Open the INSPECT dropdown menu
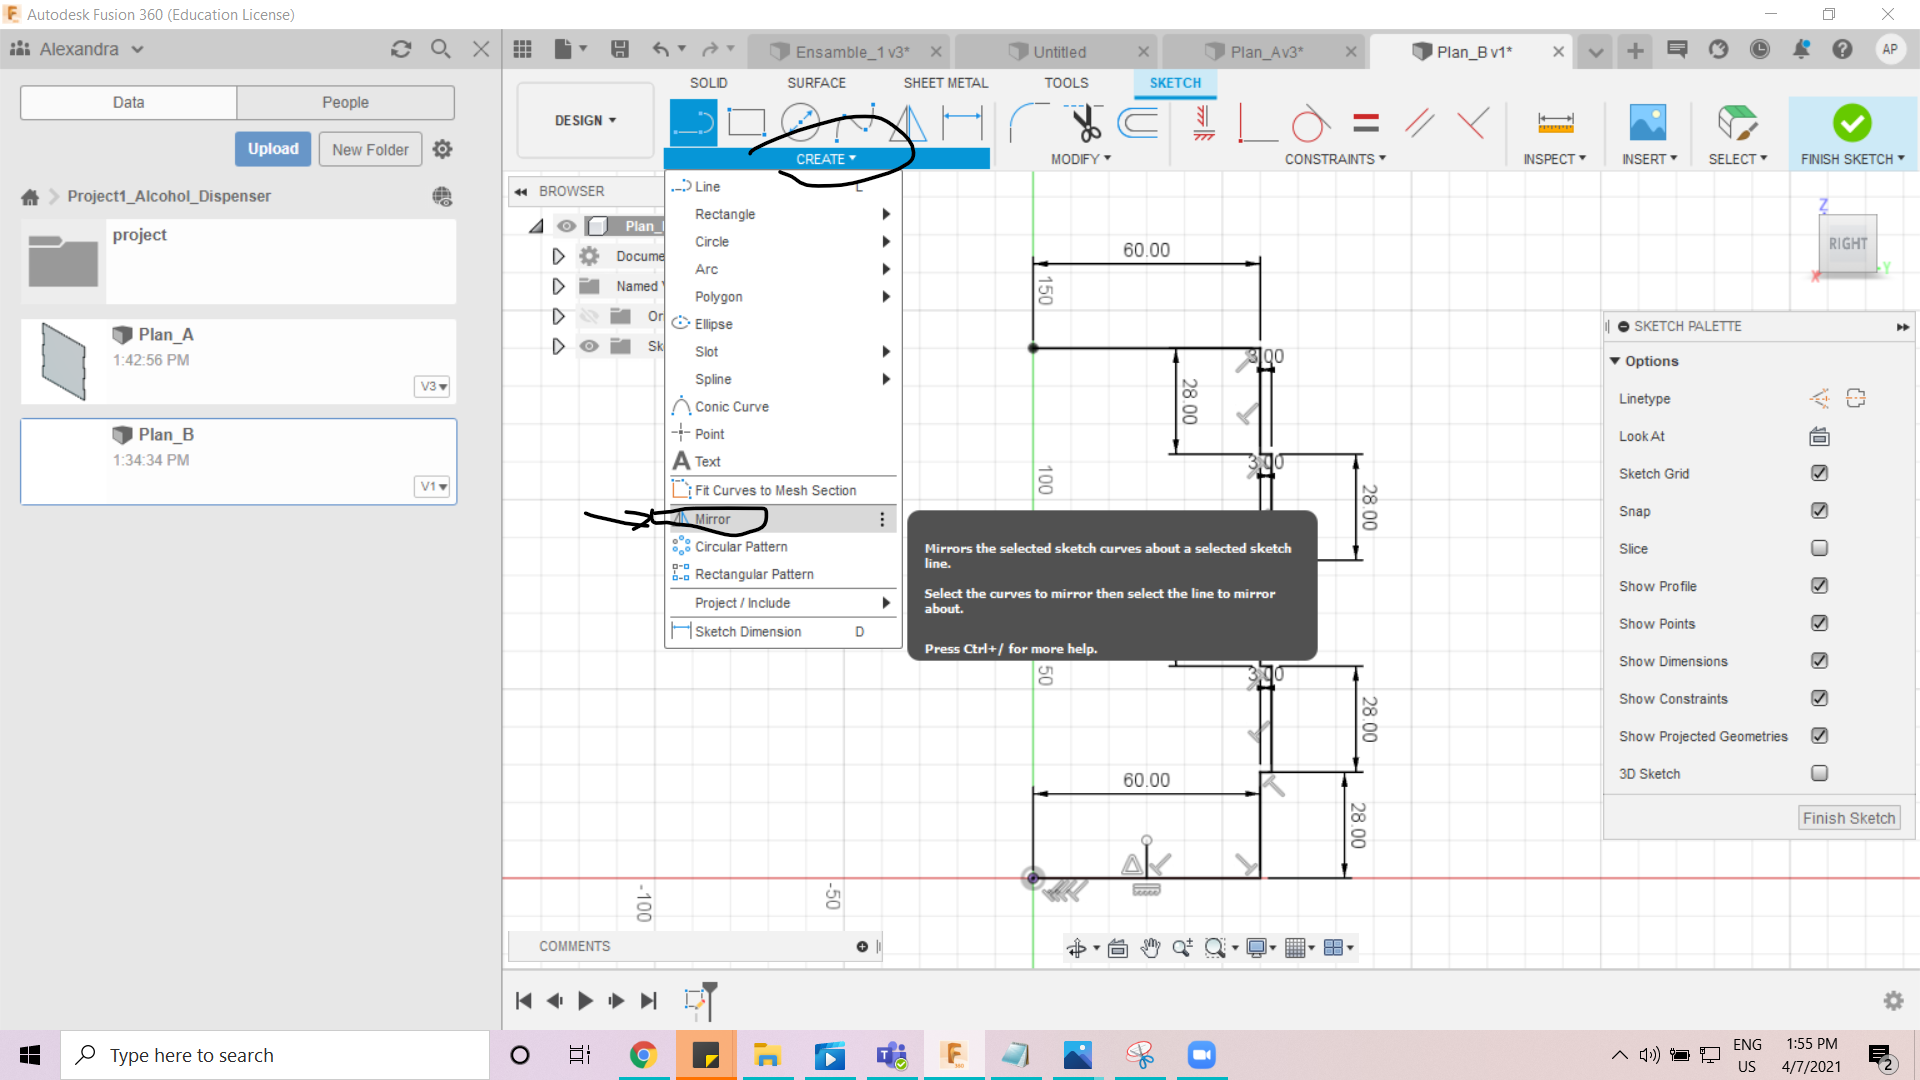 (x=1554, y=159)
